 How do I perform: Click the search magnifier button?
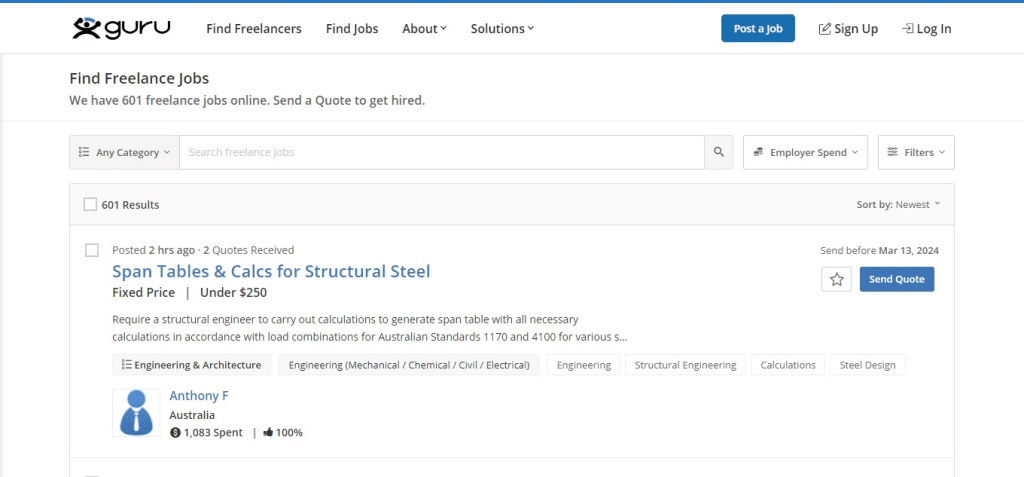[719, 152]
